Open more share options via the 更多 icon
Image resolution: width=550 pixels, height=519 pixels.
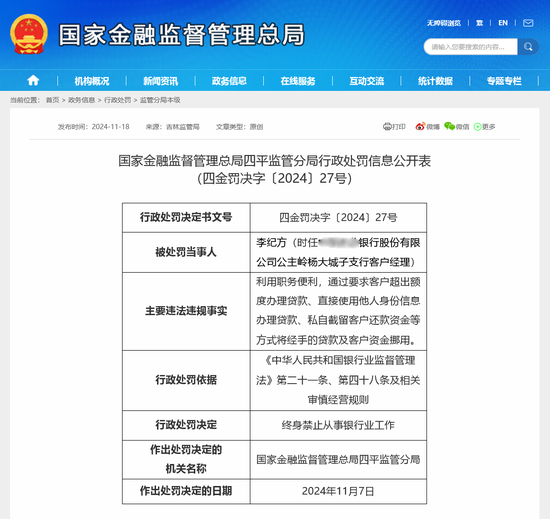point(477,127)
